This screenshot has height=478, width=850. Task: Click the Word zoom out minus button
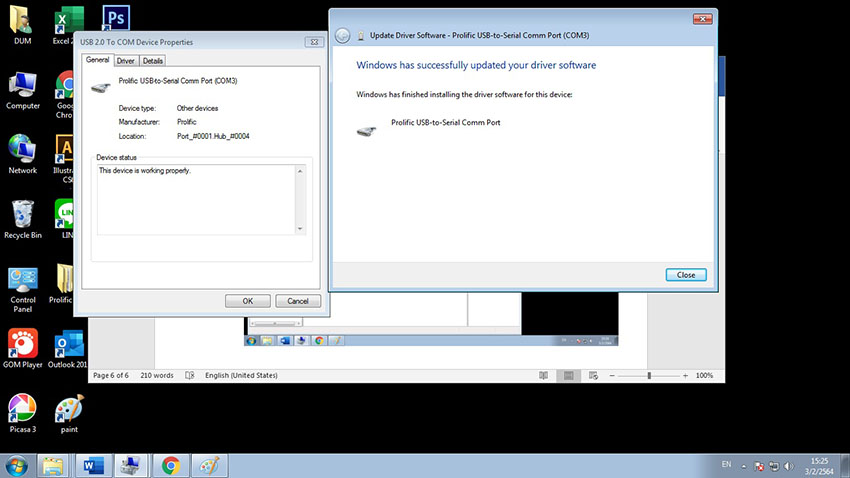tap(612, 376)
